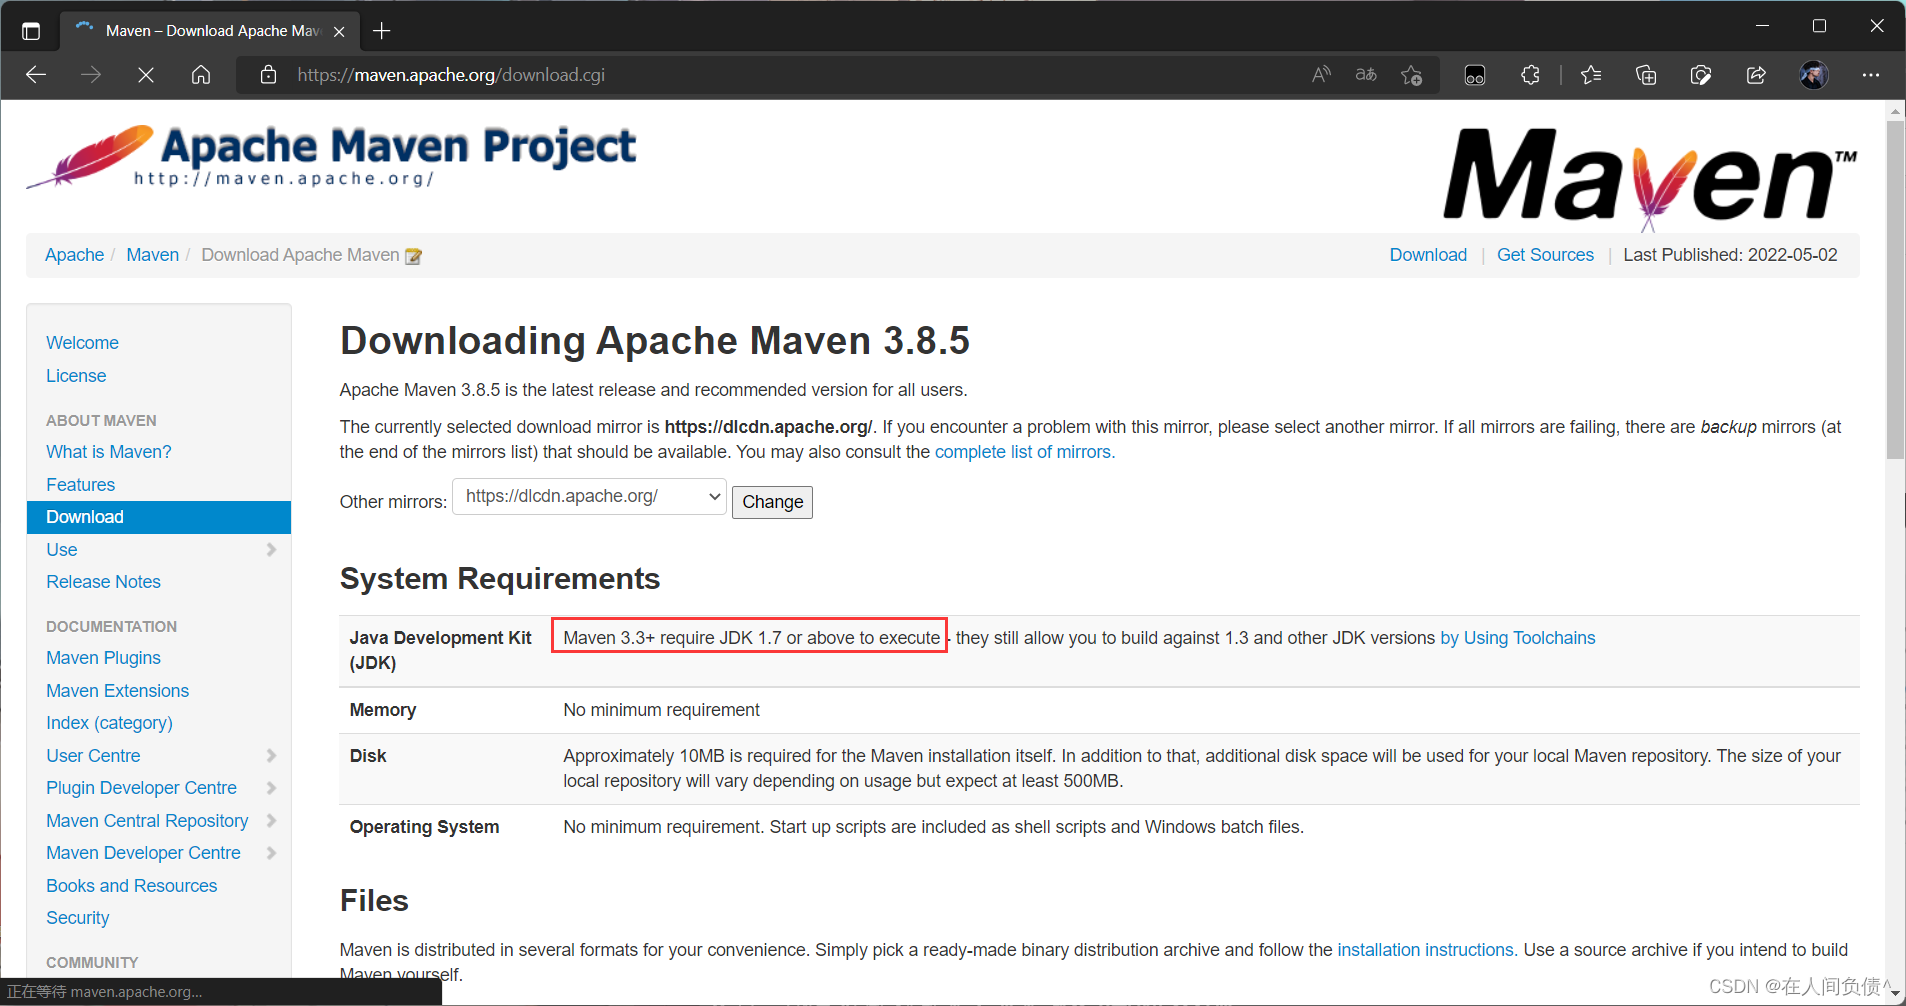The width and height of the screenshot is (1906, 1006).
Task: Open the extensions puzzle icon
Action: coord(1530,75)
